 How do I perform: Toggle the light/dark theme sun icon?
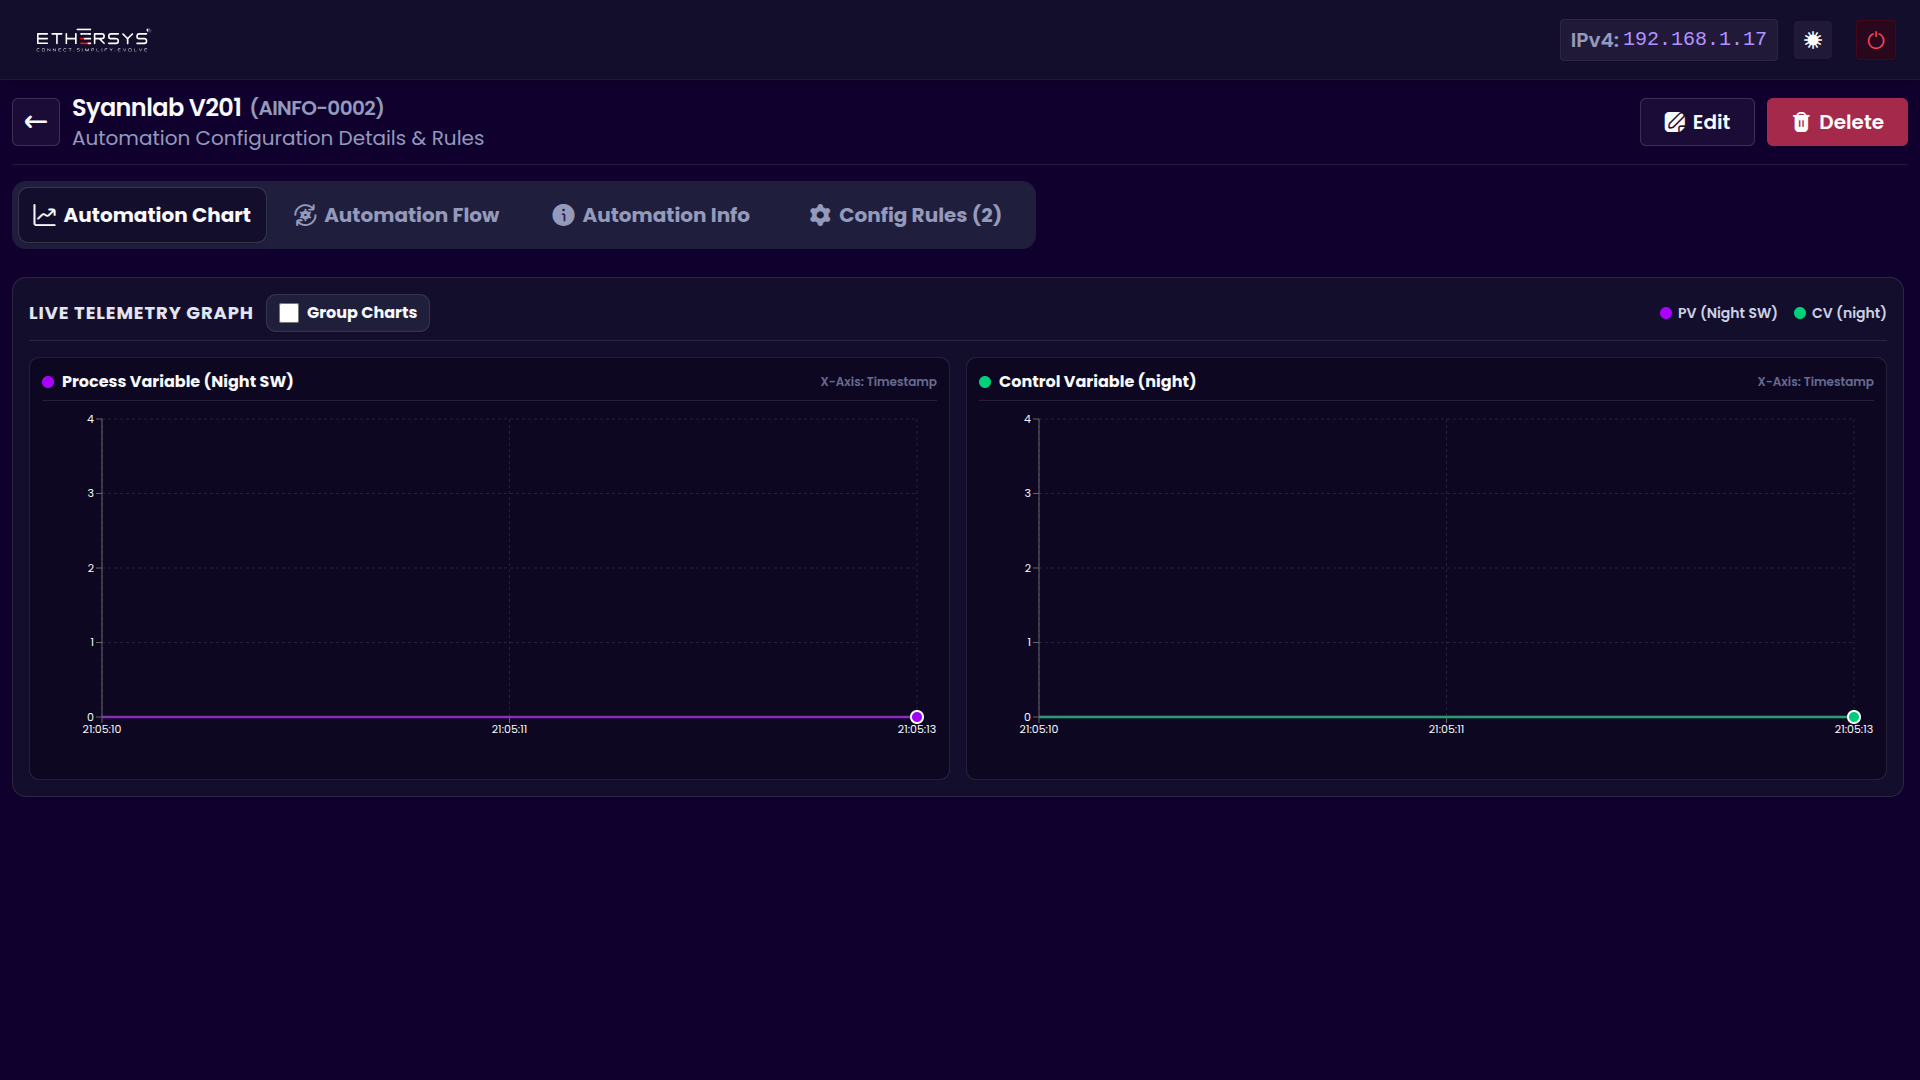[1812, 40]
